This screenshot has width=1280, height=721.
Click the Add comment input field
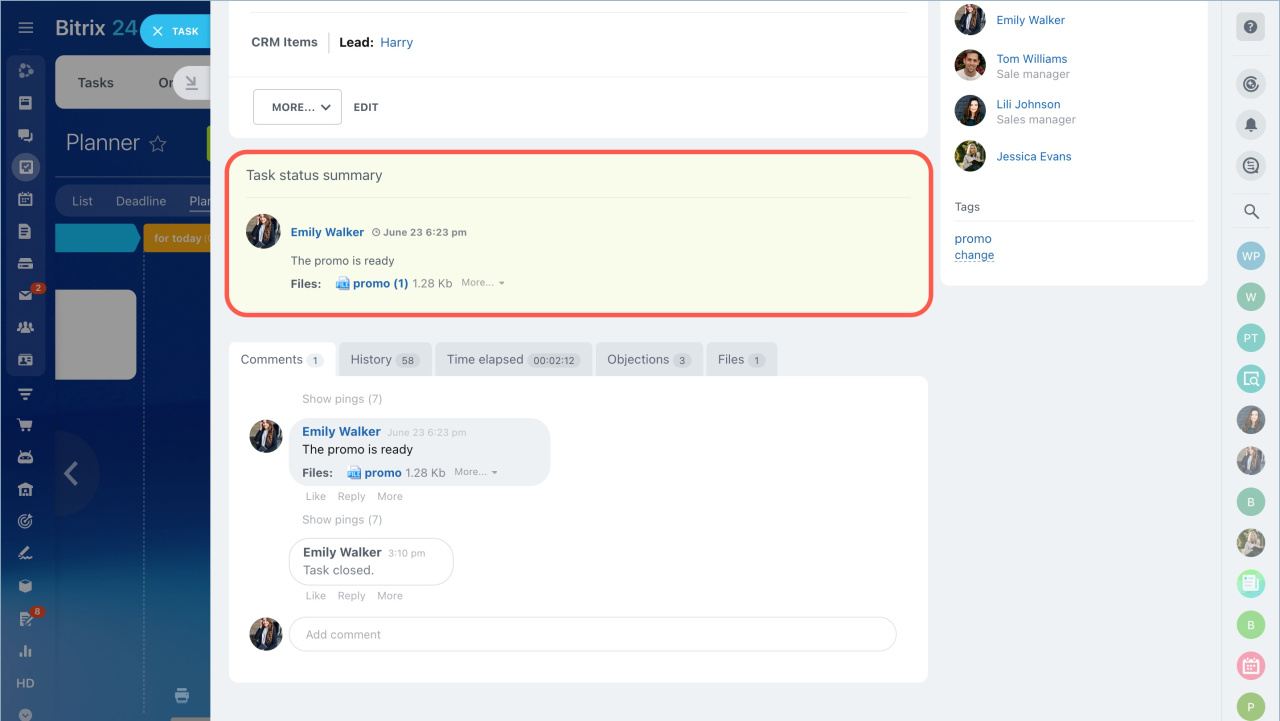592,634
